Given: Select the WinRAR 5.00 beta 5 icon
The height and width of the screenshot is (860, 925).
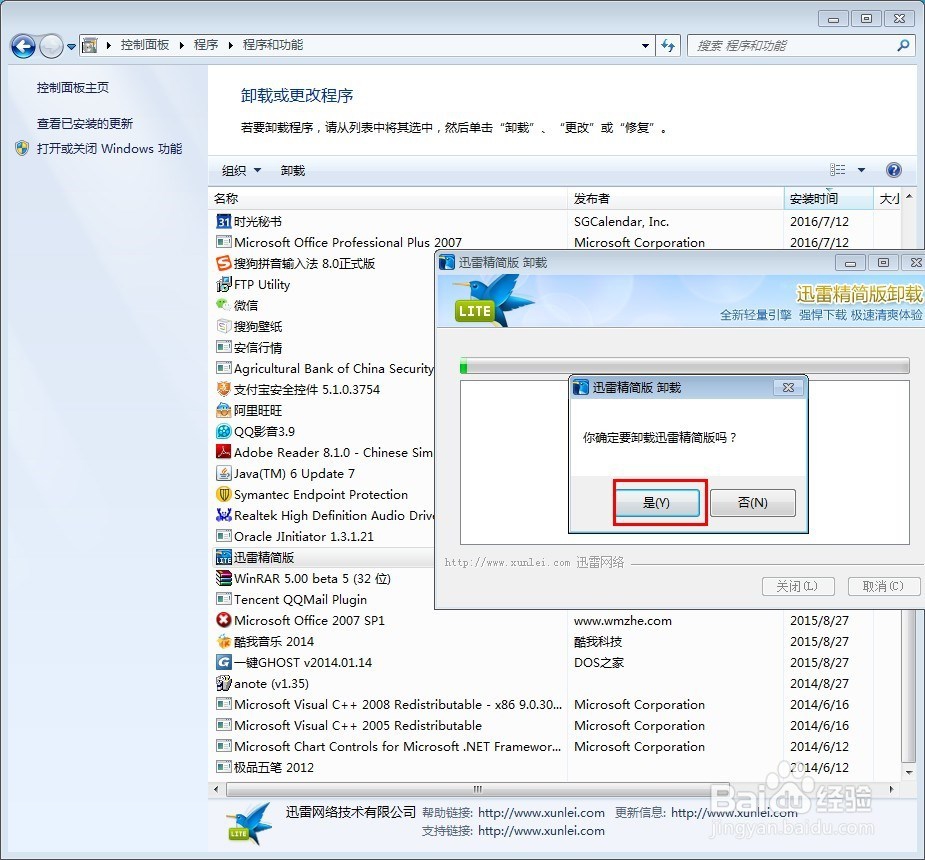Looking at the screenshot, I should (224, 578).
